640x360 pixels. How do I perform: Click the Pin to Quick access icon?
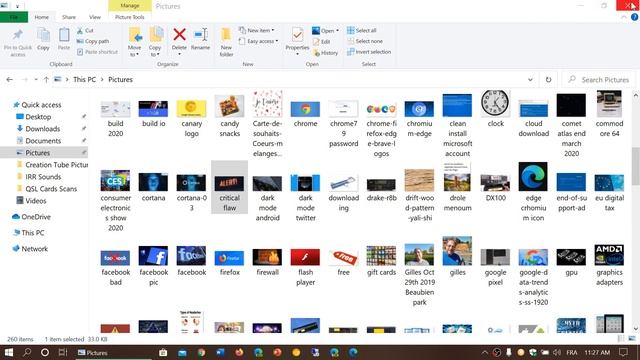[x=18, y=36]
